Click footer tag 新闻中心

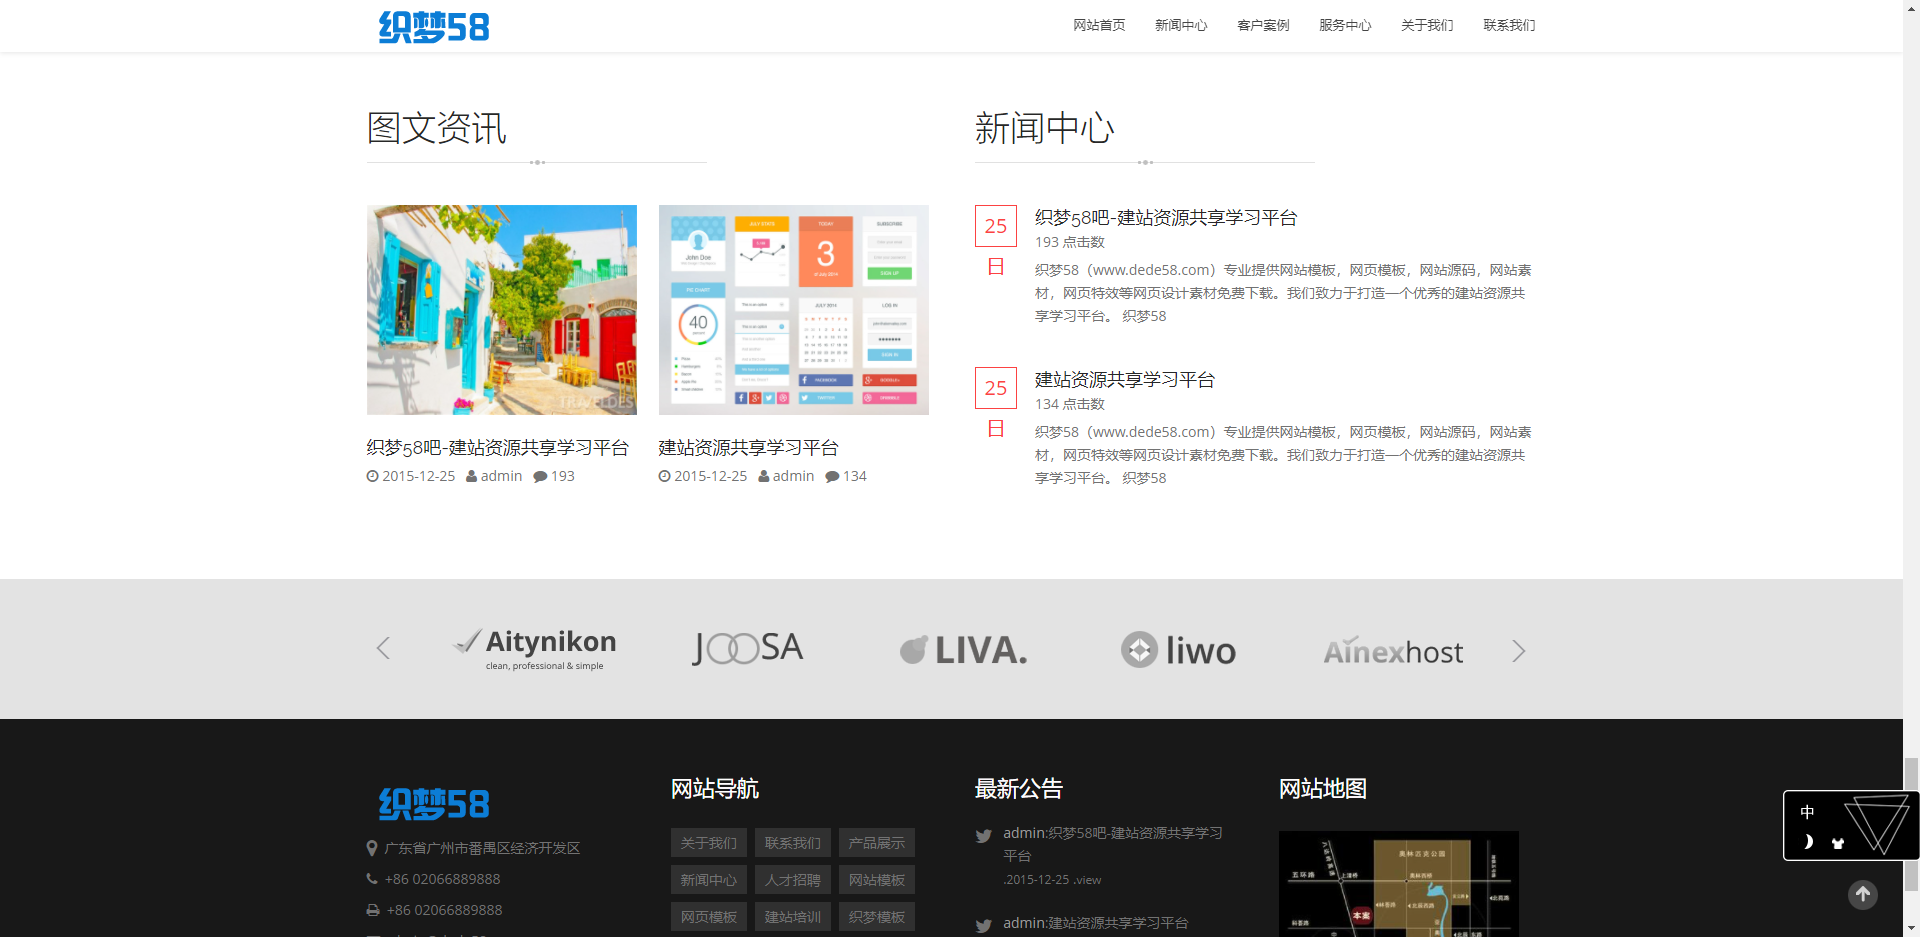pos(709,880)
